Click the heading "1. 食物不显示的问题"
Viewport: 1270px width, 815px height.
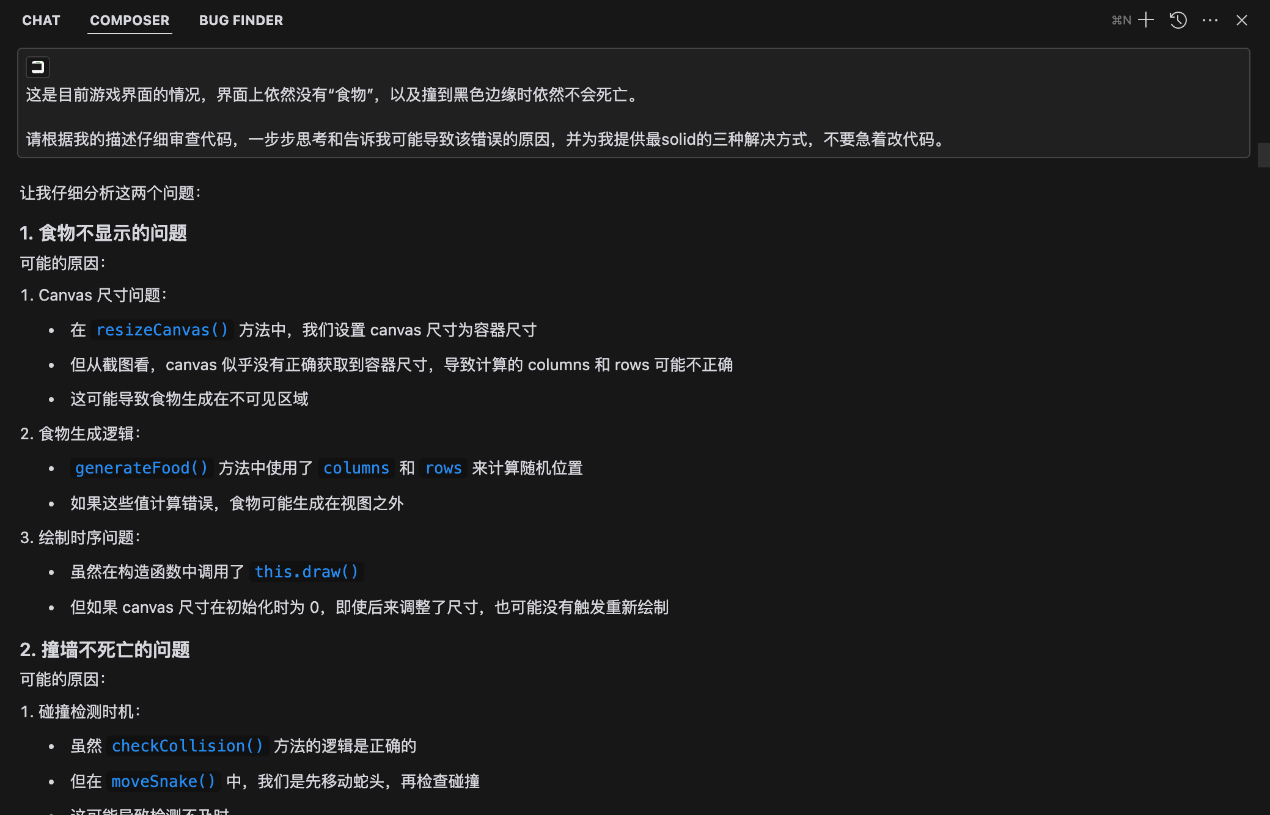[x=104, y=233]
